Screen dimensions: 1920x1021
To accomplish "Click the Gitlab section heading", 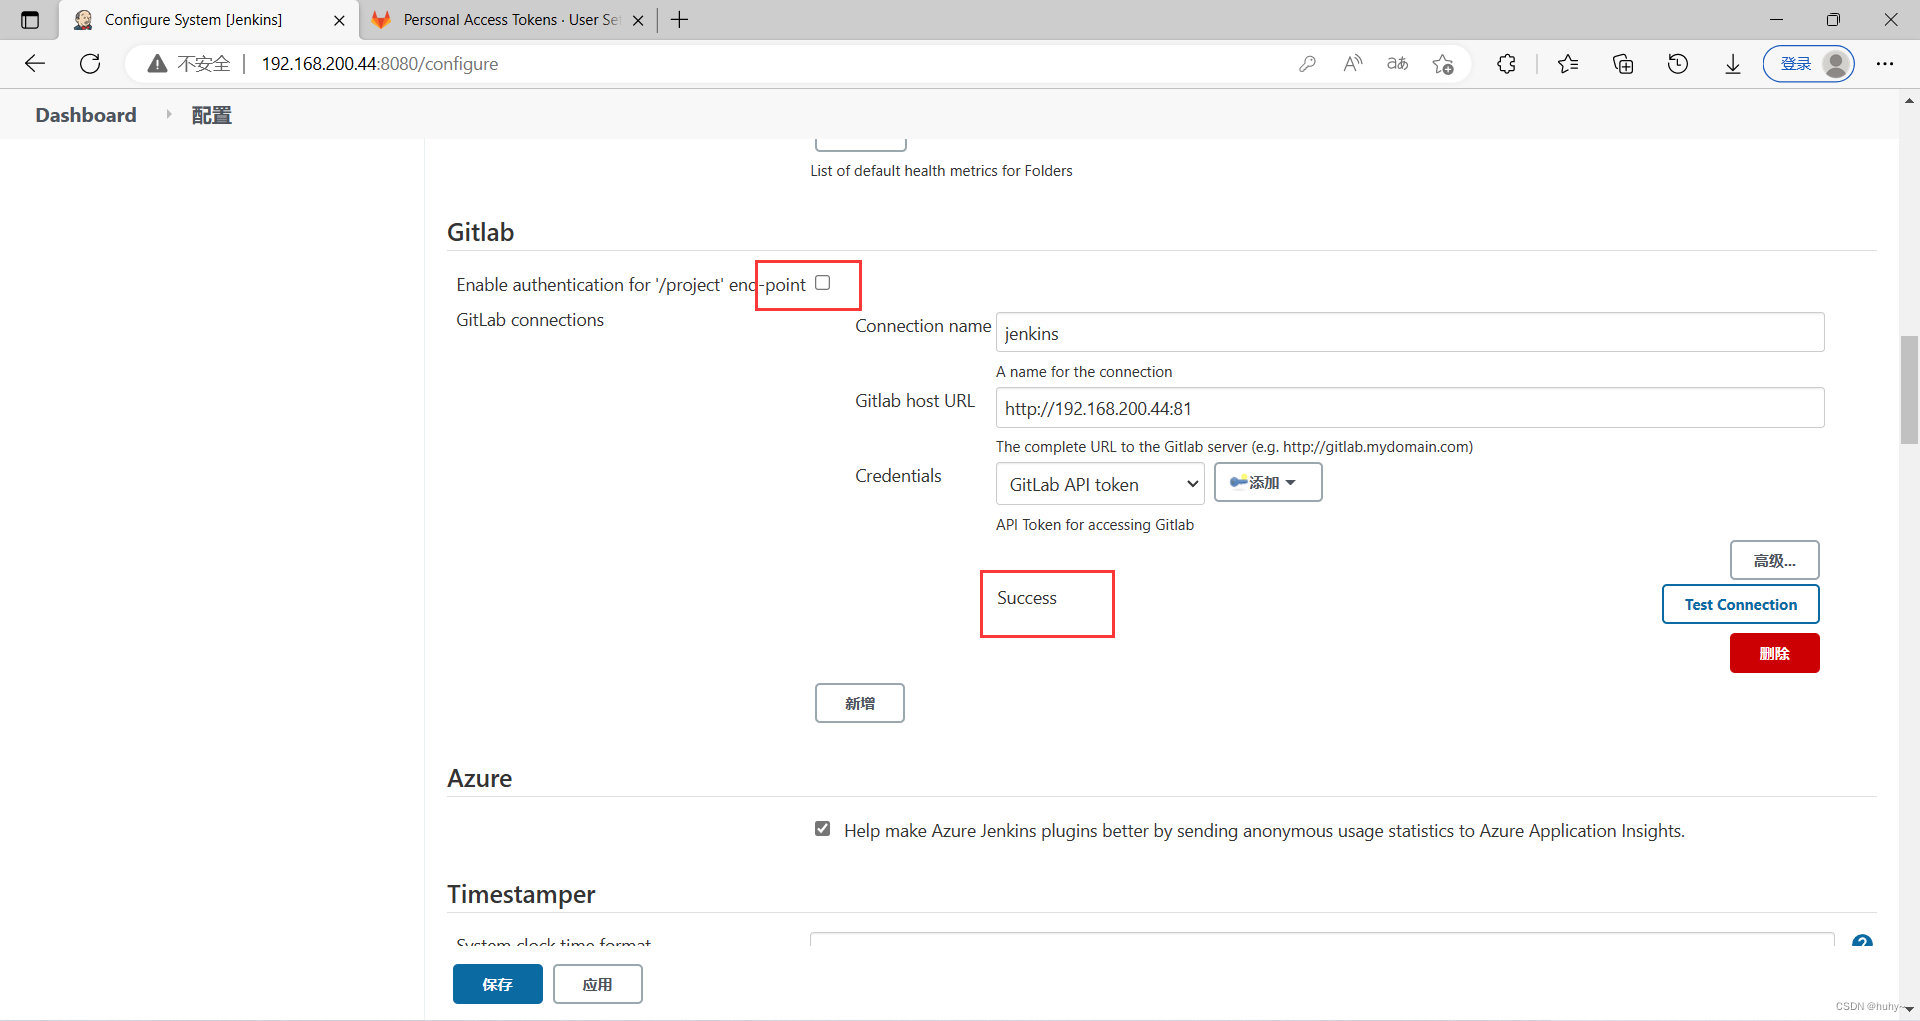I will [480, 232].
